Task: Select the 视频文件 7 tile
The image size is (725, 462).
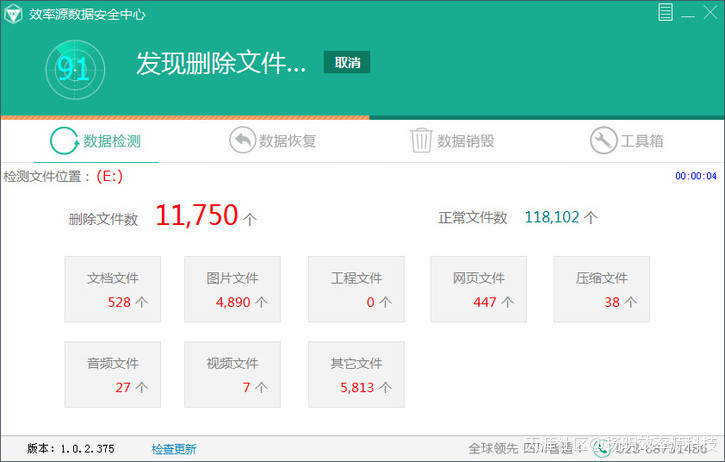Action: pos(232,375)
